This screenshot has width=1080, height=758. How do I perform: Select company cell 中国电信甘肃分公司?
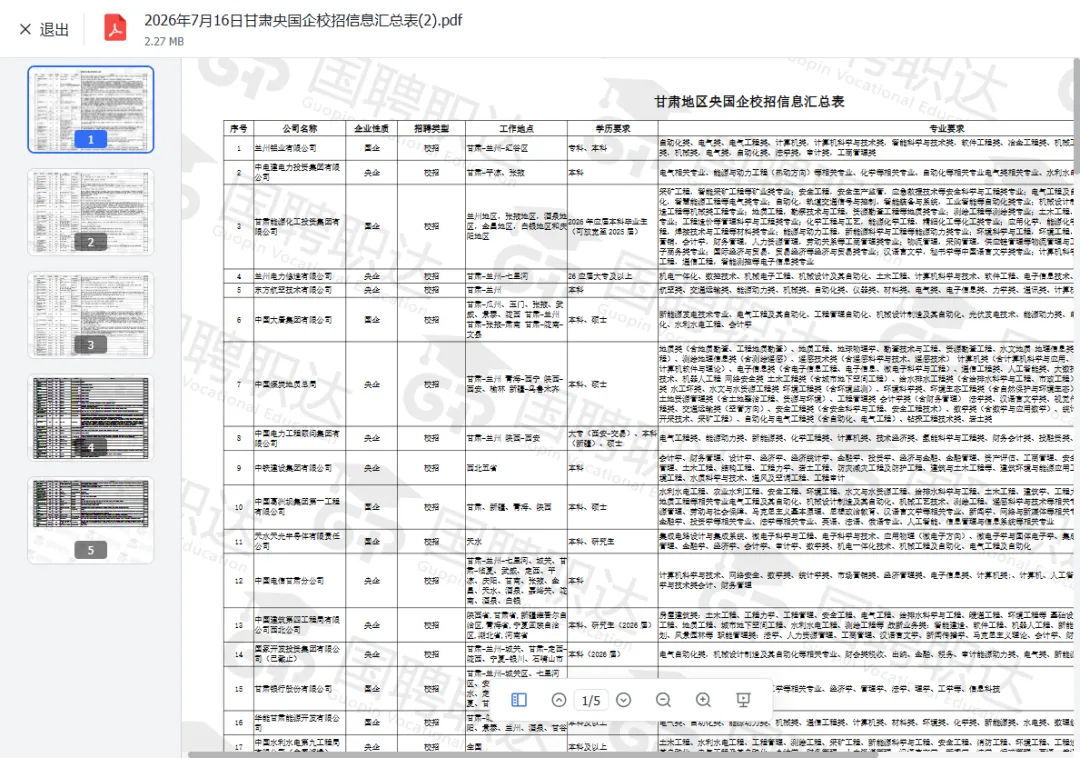click(x=300, y=580)
